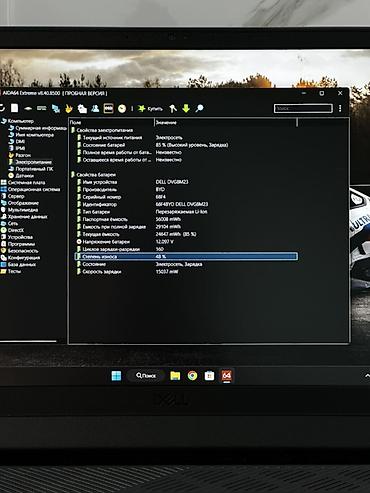Expand Операционная система category

pyautogui.click(x=30, y=189)
